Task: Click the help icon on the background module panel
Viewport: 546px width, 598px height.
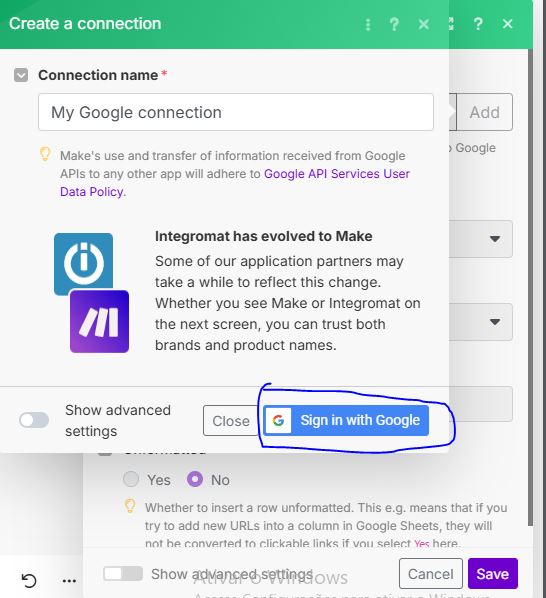Action: [x=478, y=24]
